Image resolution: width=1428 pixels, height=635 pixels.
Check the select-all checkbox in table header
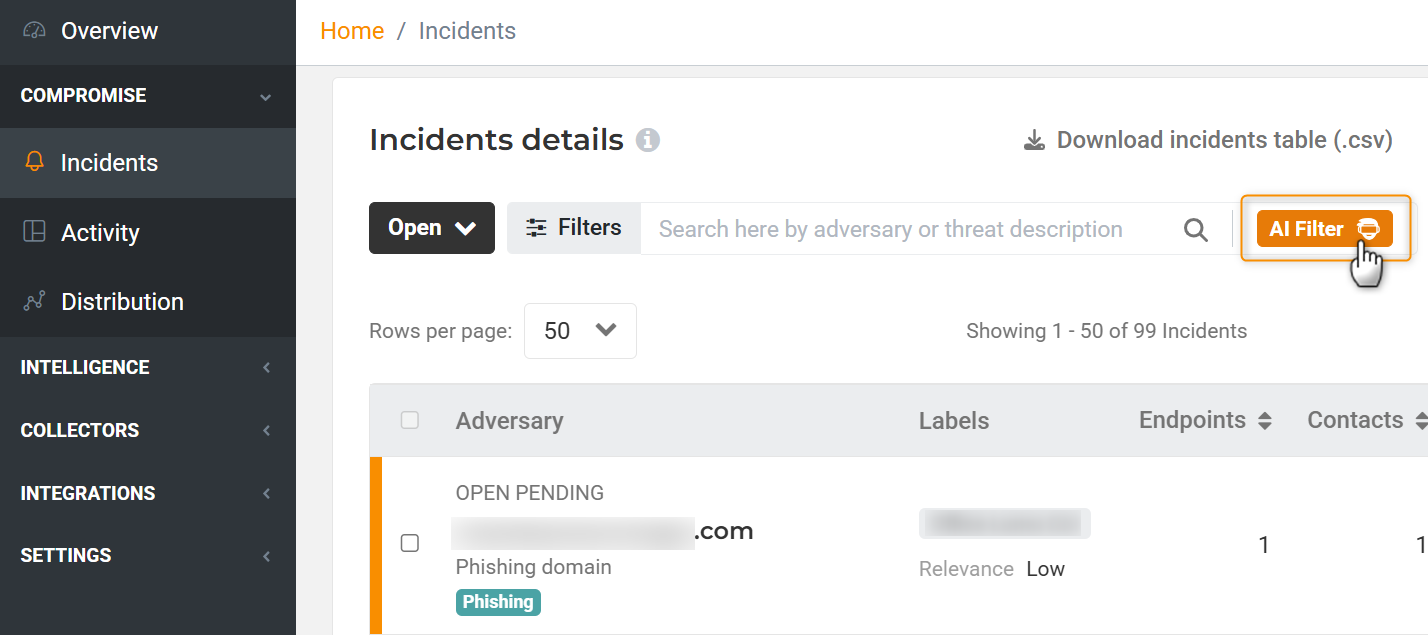[x=410, y=420]
